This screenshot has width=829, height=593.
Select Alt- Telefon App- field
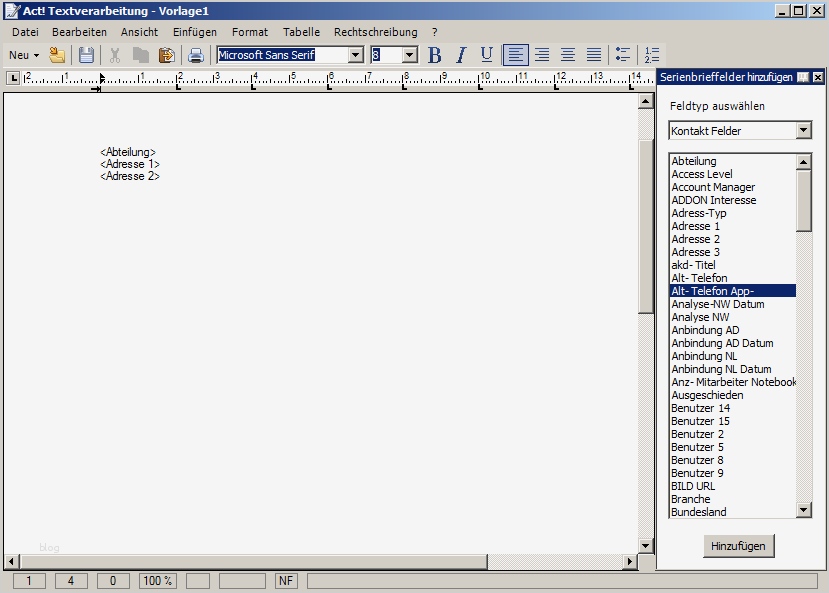pos(733,291)
